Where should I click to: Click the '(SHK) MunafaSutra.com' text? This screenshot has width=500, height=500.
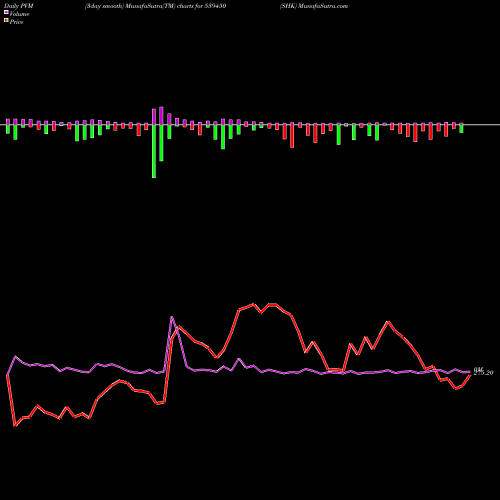[x=314, y=6]
